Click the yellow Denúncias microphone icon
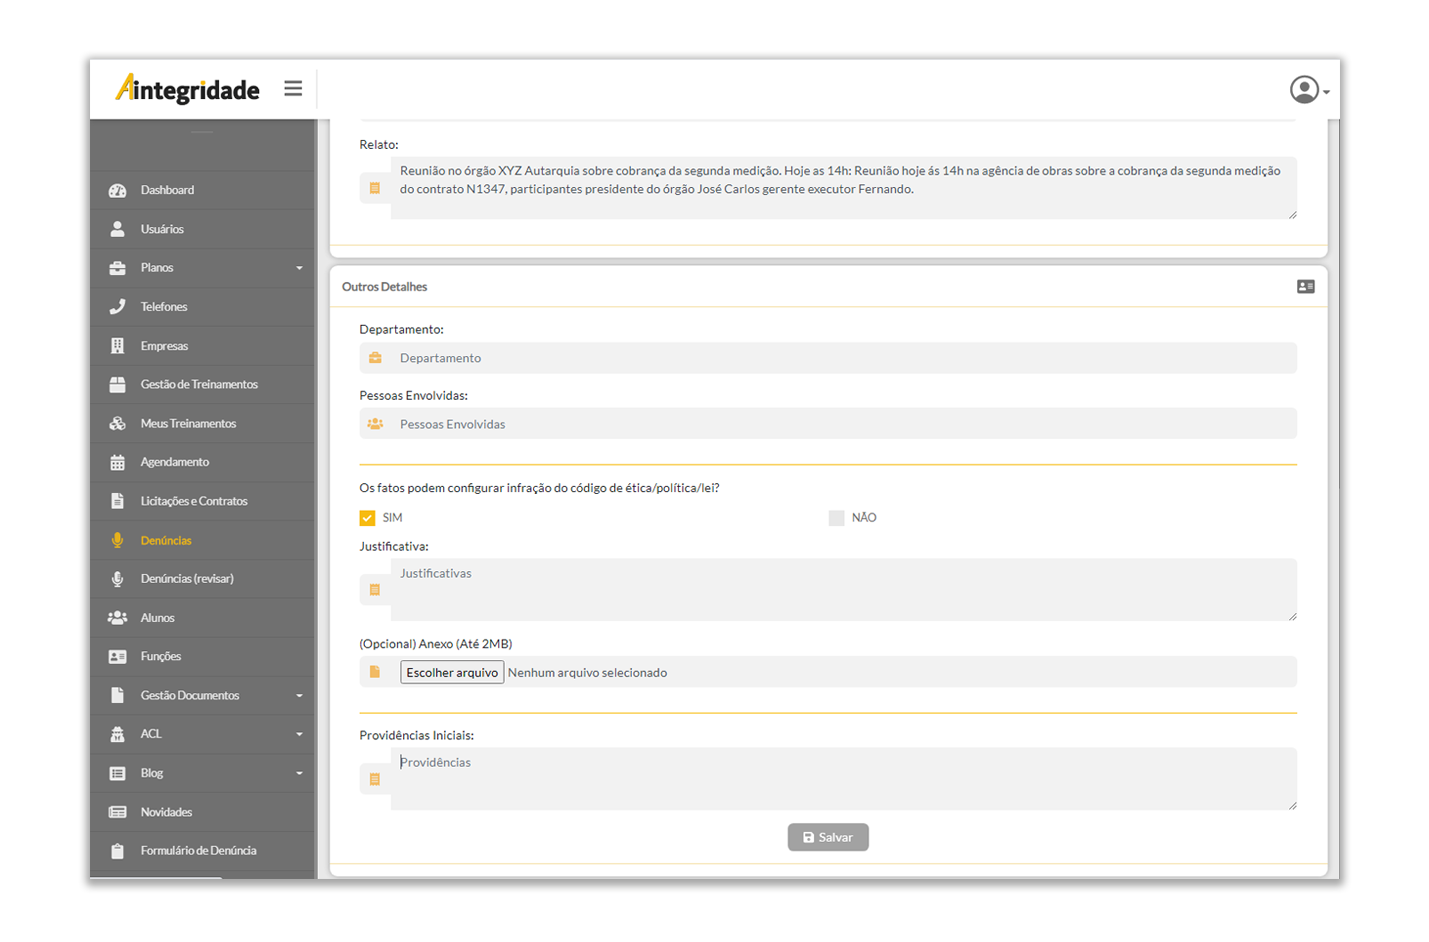 pyautogui.click(x=117, y=540)
